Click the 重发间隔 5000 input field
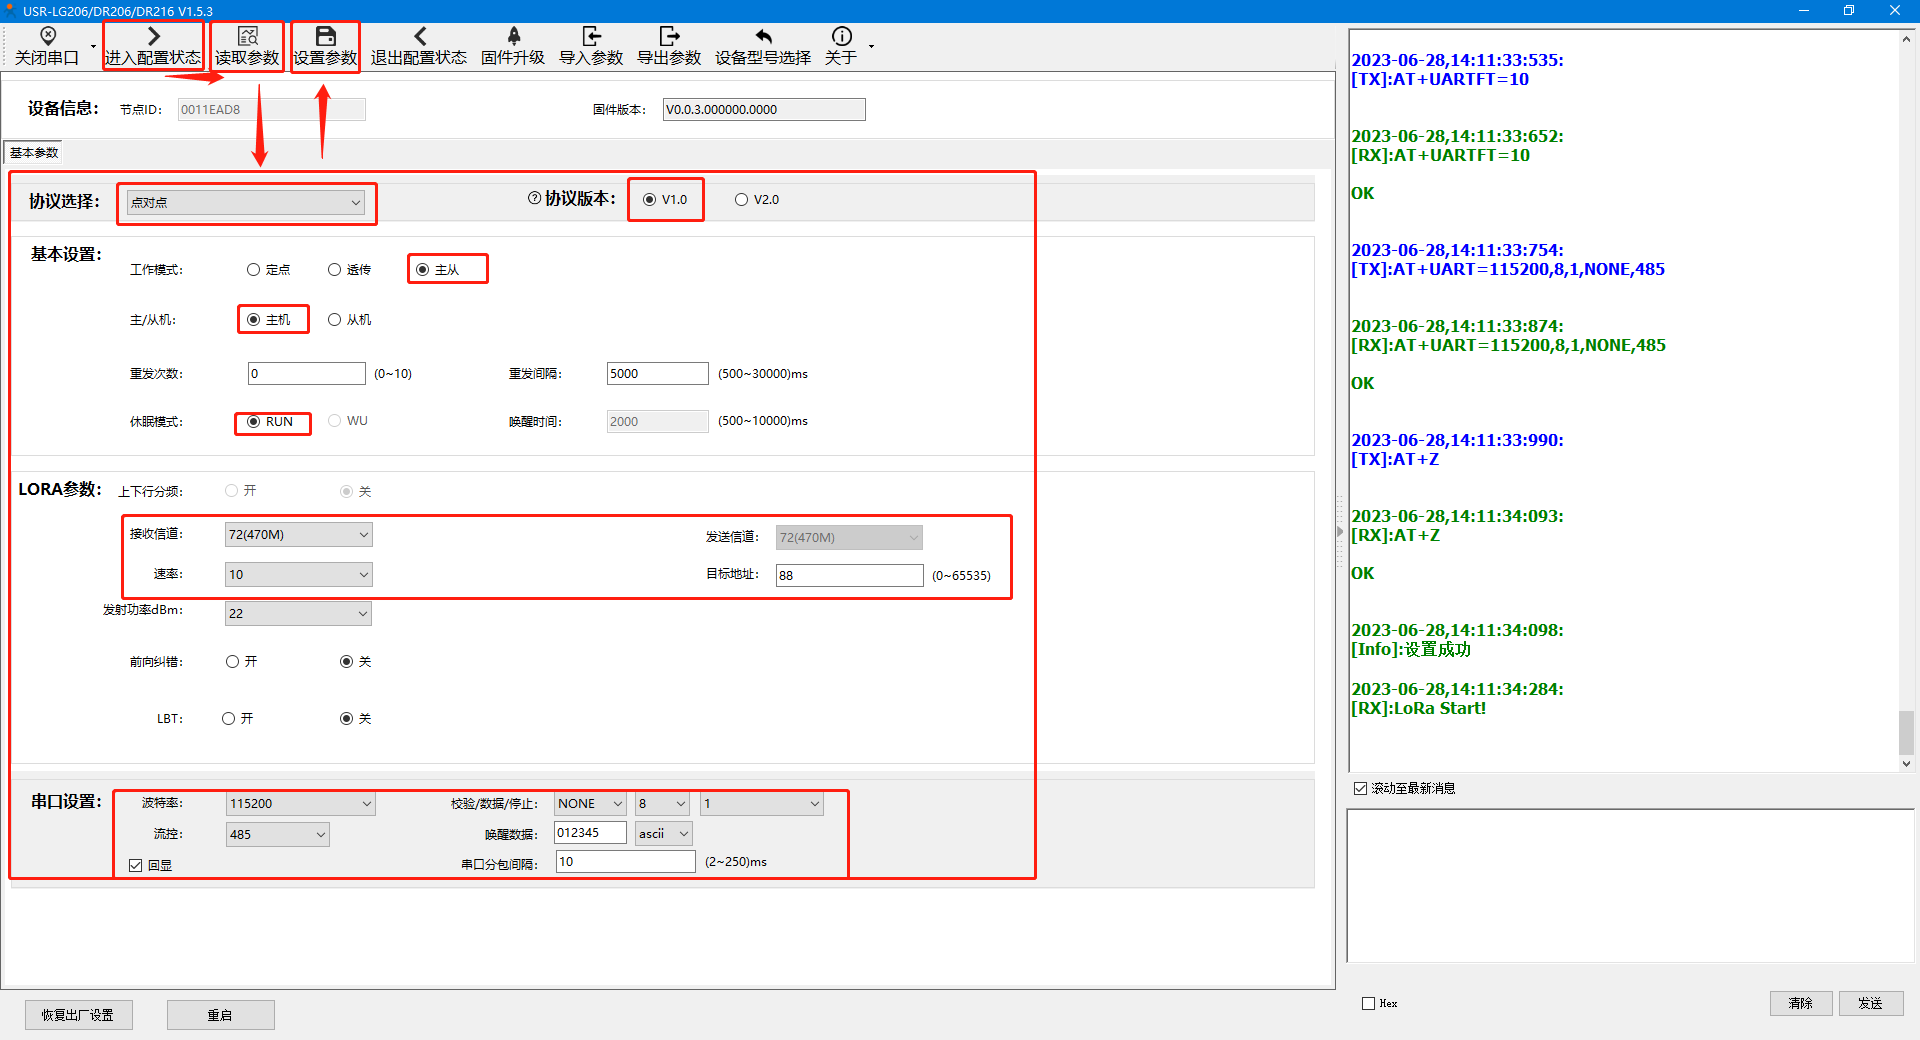Image resolution: width=1920 pixels, height=1040 pixels. pyautogui.click(x=657, y=373)
